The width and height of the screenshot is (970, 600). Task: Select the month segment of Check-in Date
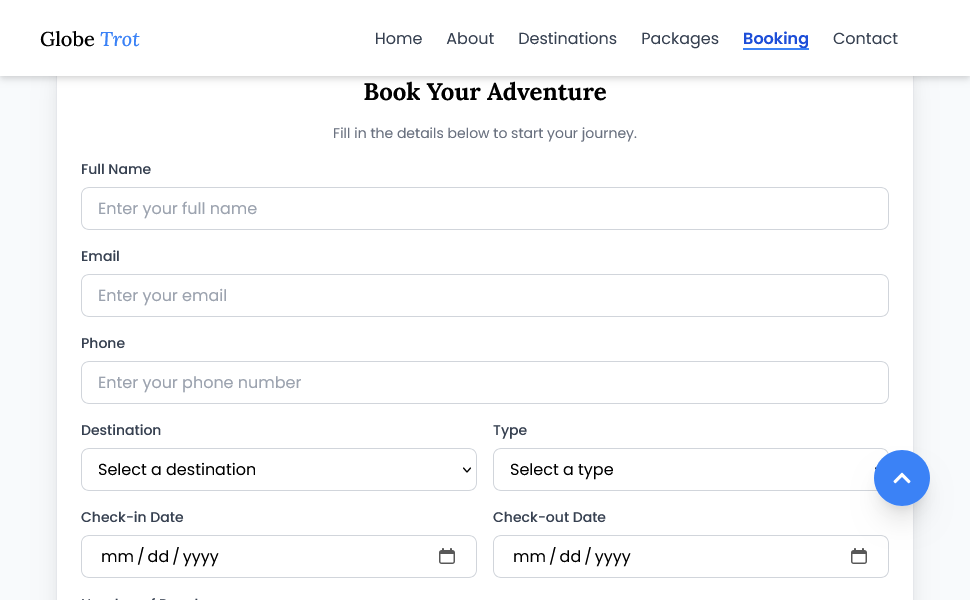tap(117, 556)
